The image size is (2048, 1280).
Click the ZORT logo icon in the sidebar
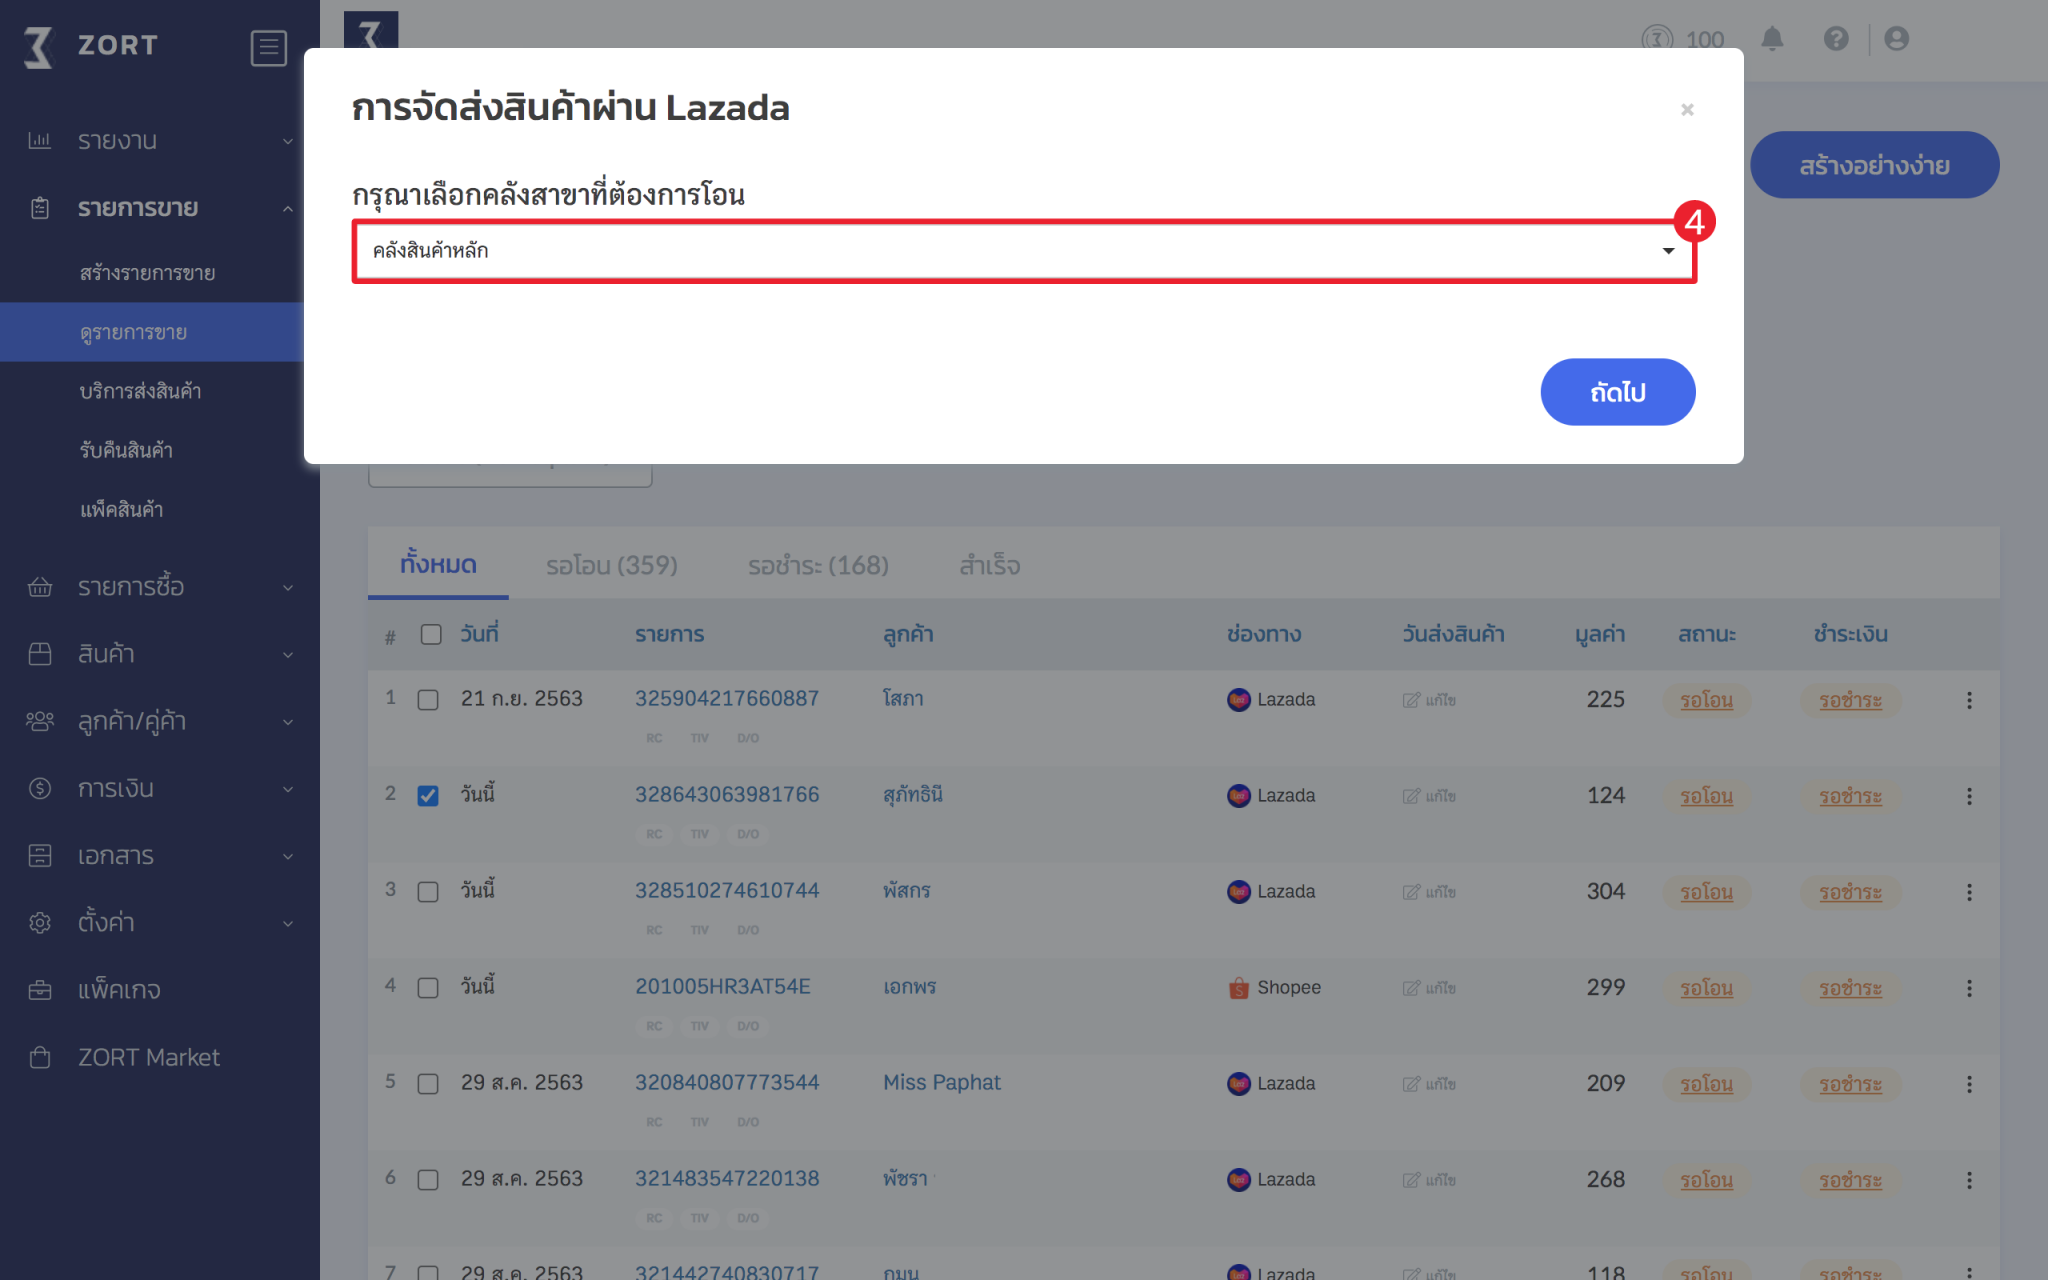(38, 47)
